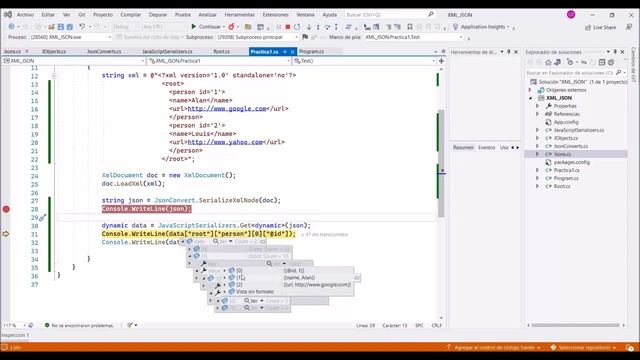
Task: Click the split editor plus icon
Action: pyautogui.click(x=441, y=61)
